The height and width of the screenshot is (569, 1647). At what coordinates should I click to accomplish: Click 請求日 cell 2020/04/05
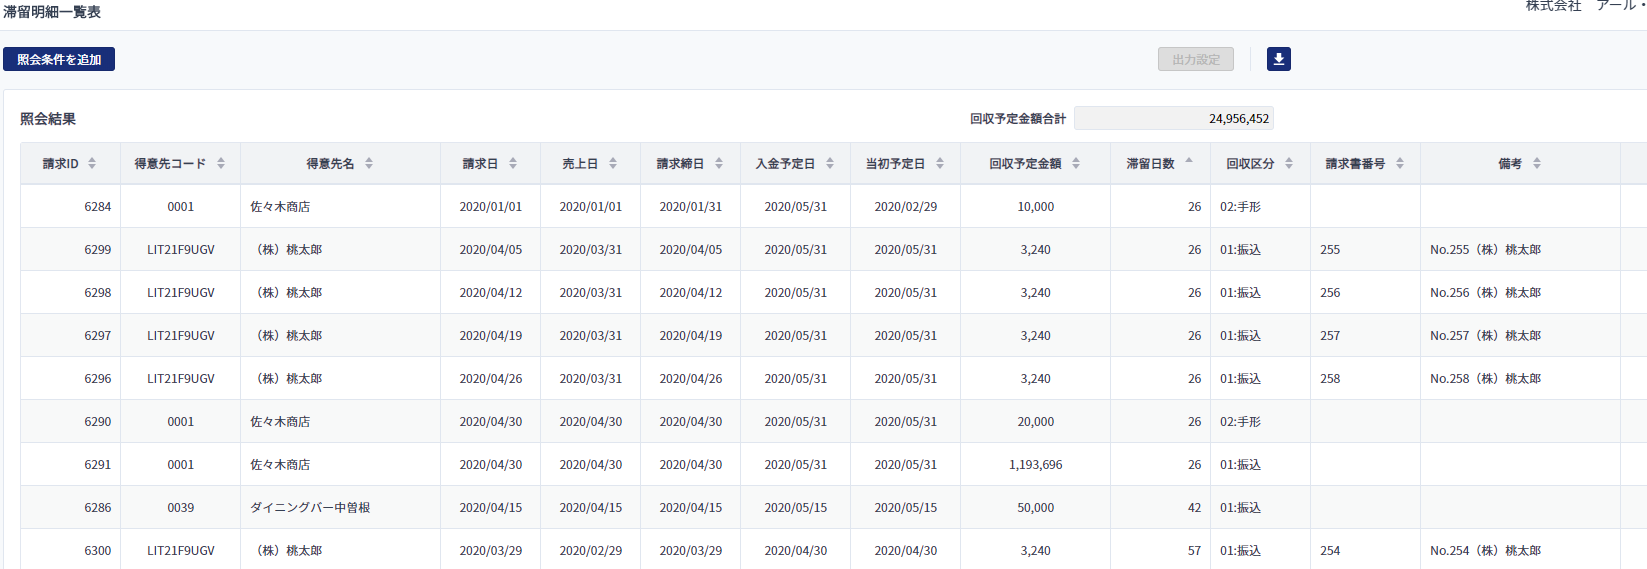point(491,249)
